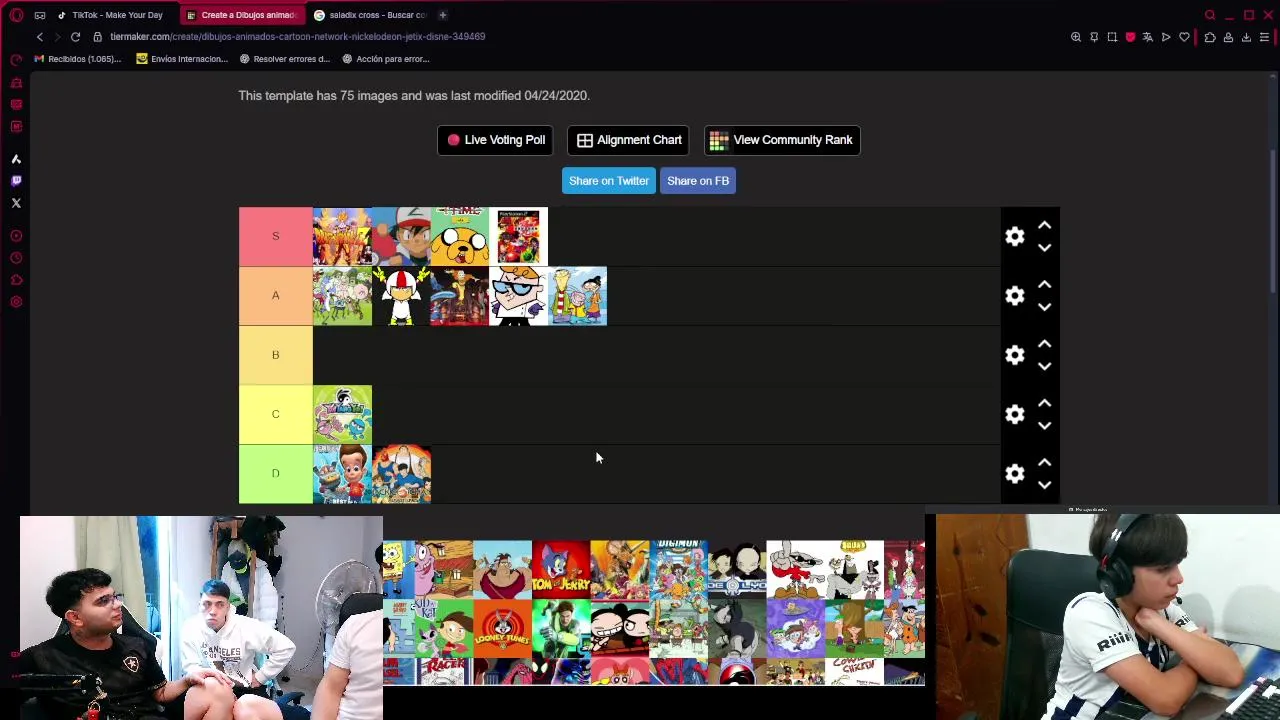The image size is (1280, 720).
Task: Open the Envíos Internacion... bookmark
Action: (x=182, y=59)
